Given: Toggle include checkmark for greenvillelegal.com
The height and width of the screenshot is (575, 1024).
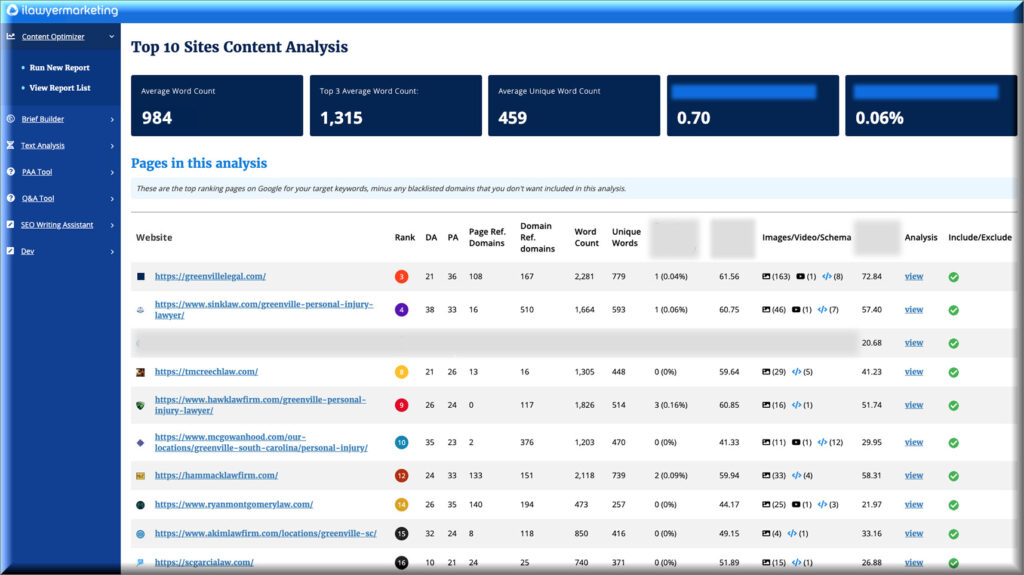Looking at the screenshot, I should point(953,277).
